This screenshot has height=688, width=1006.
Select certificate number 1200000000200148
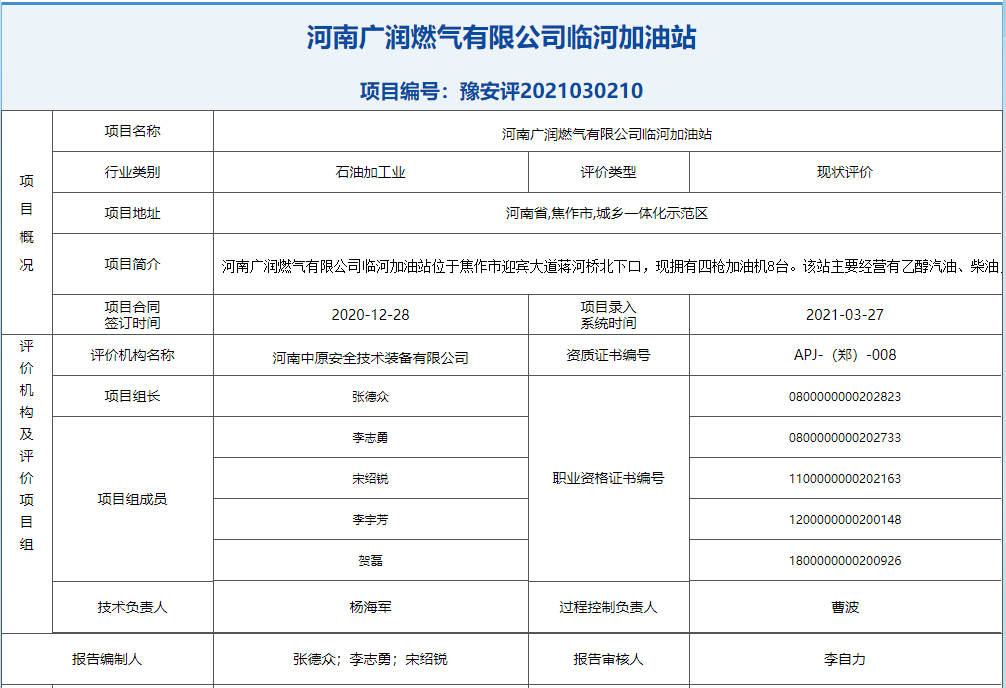[845, 520]
